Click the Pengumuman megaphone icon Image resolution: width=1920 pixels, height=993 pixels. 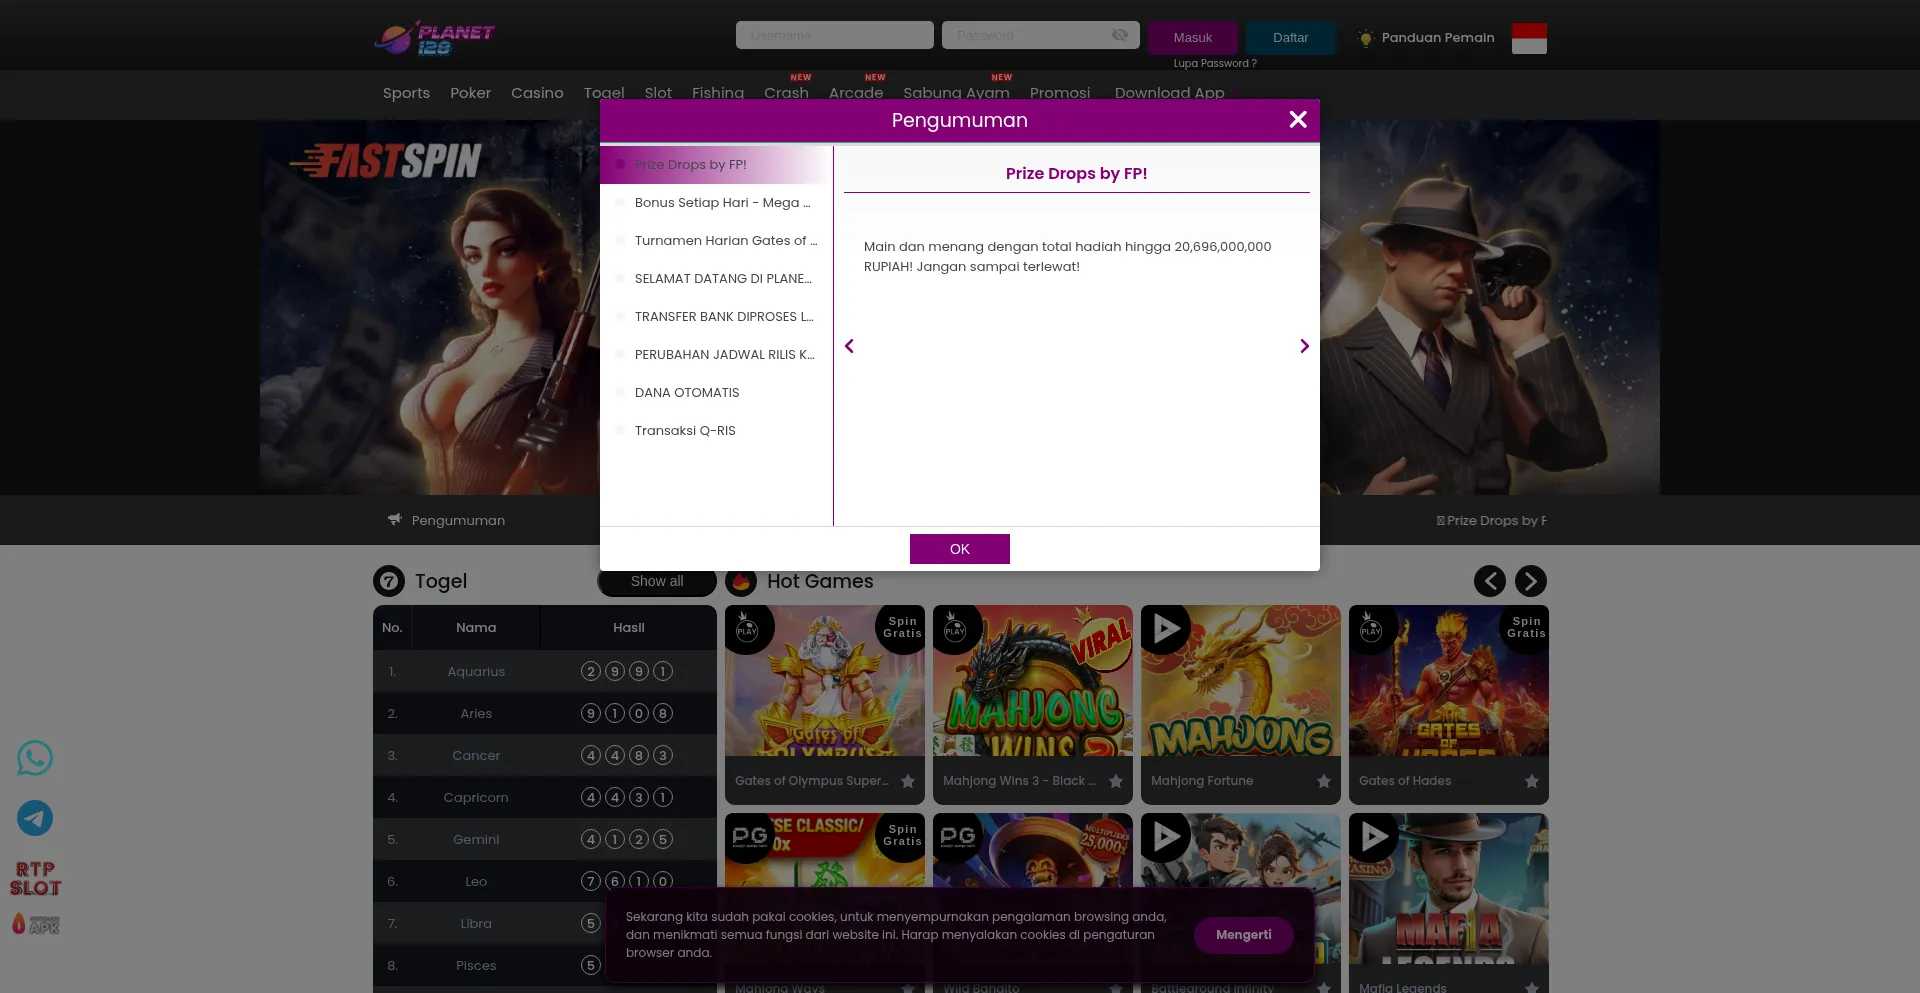(x=395, y=520)
